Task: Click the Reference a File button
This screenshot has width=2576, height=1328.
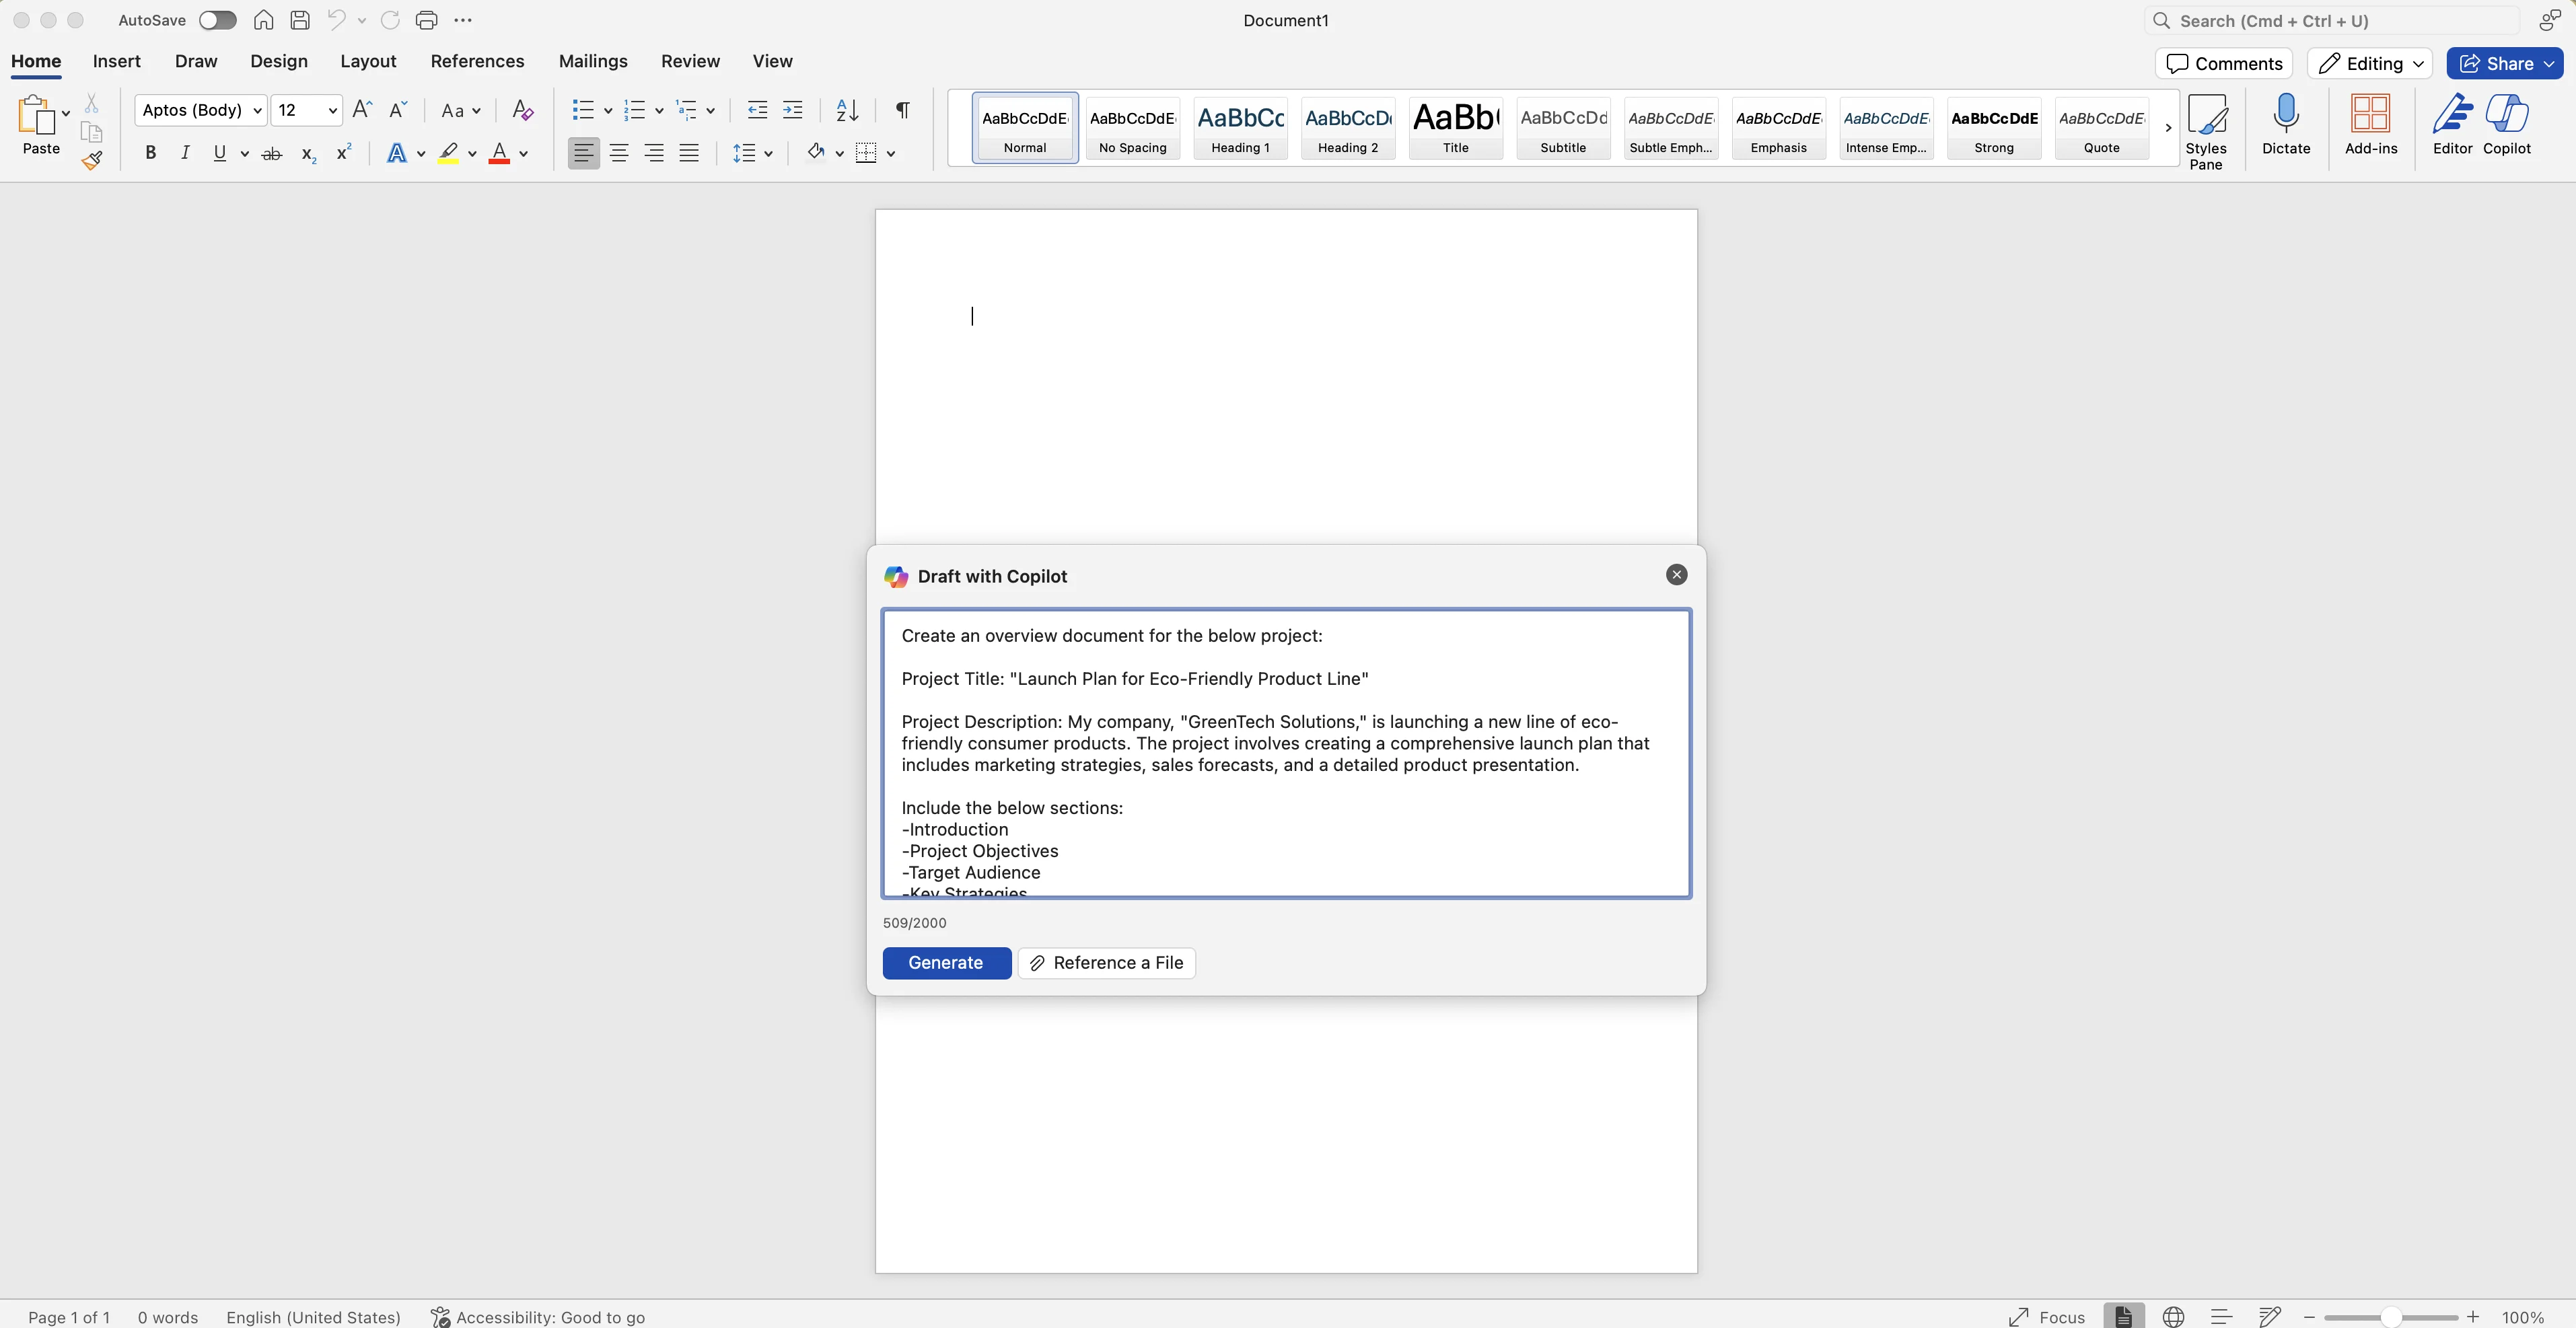Action: pyautogui.click(x=1106, y=963)
